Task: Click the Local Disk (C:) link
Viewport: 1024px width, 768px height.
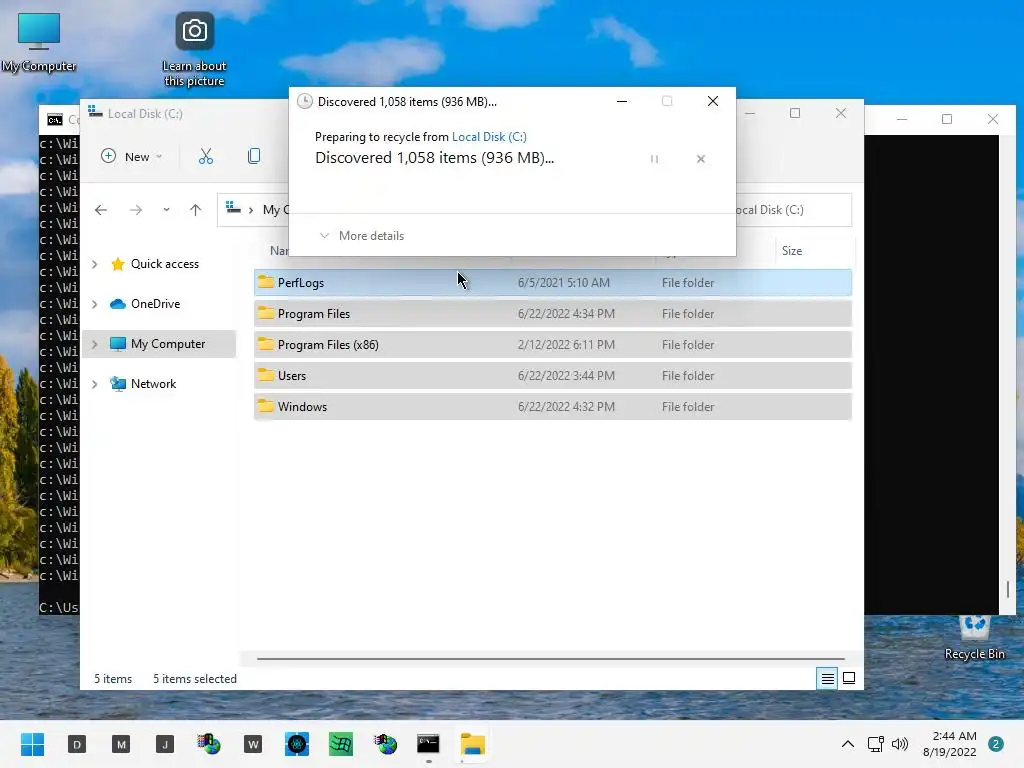Action: [x=489, y=136]
